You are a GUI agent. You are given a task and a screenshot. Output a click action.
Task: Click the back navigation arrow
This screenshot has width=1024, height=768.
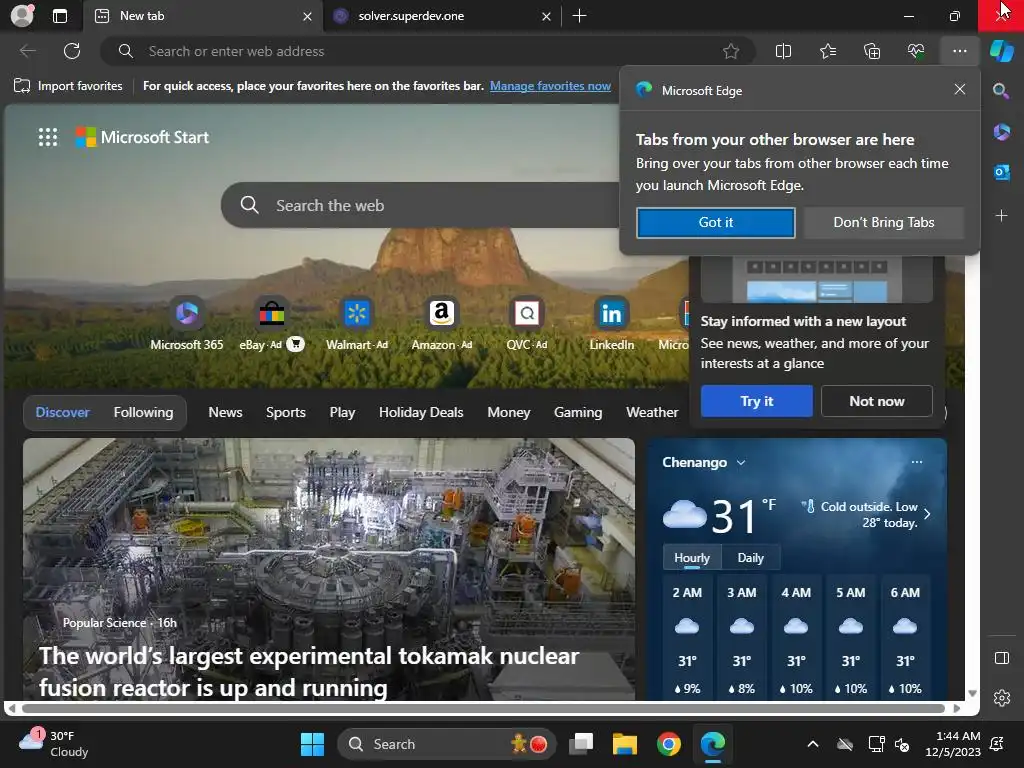27,51
